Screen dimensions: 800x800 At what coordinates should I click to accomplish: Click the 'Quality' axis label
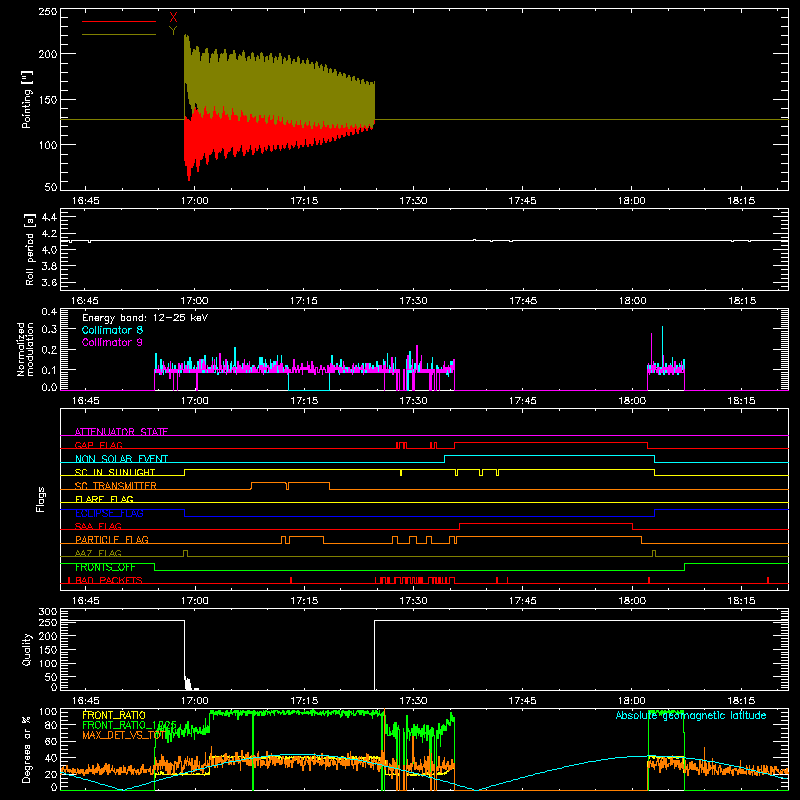pos(27,649)
